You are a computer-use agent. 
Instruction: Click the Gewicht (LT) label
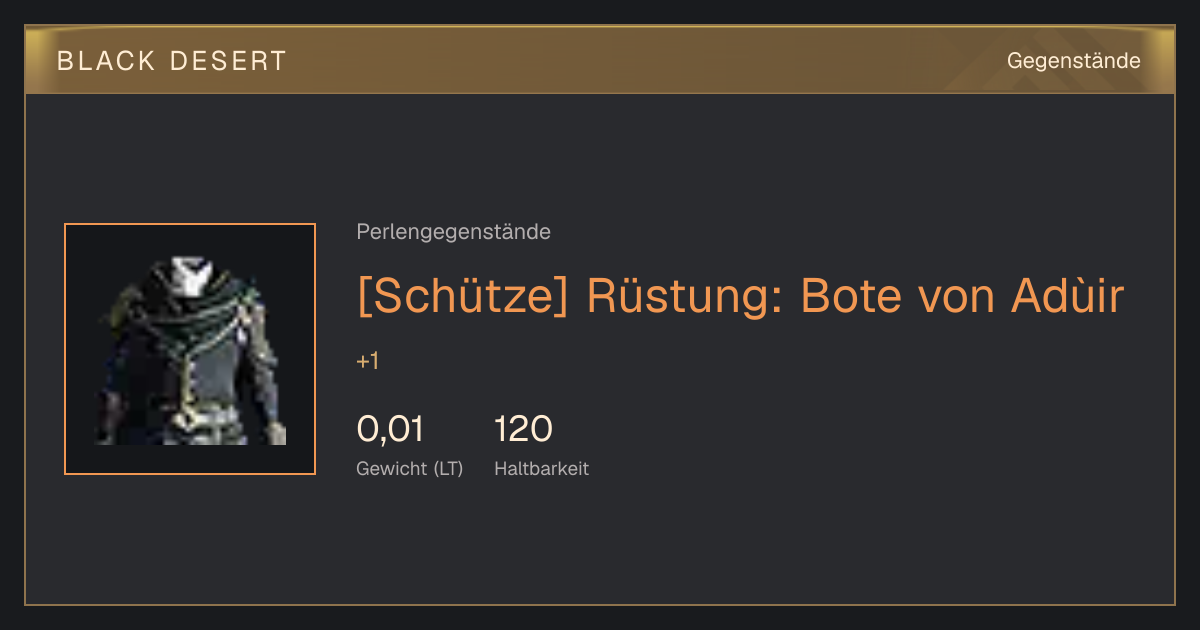pyautogui.click(x=410, y=468)
